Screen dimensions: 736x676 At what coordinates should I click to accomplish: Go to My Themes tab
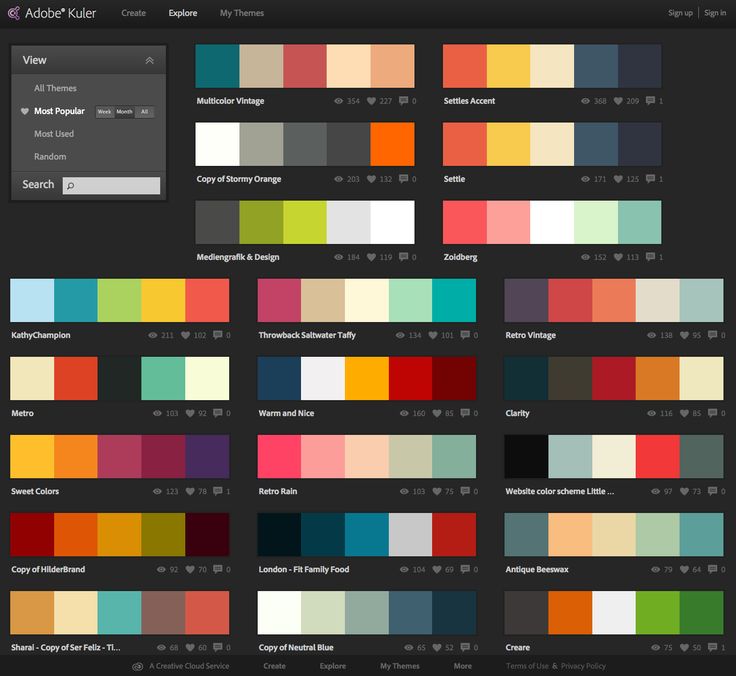click(242, 13)
